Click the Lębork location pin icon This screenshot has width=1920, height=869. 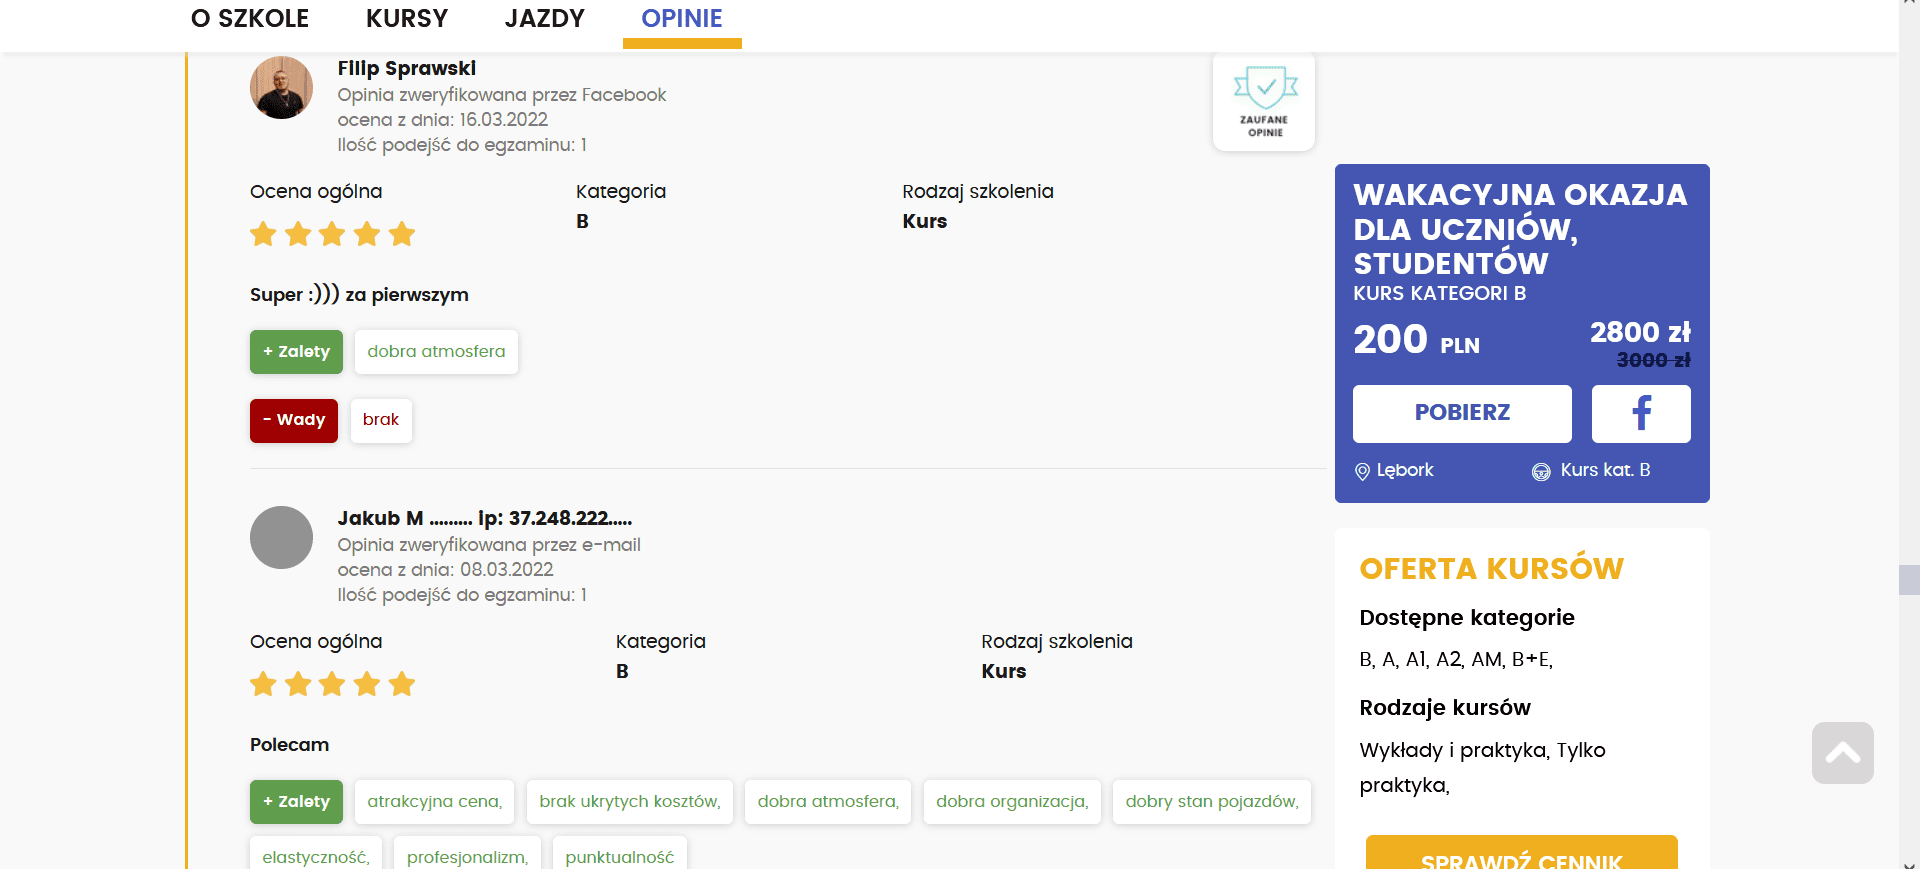pos(1362,471)
